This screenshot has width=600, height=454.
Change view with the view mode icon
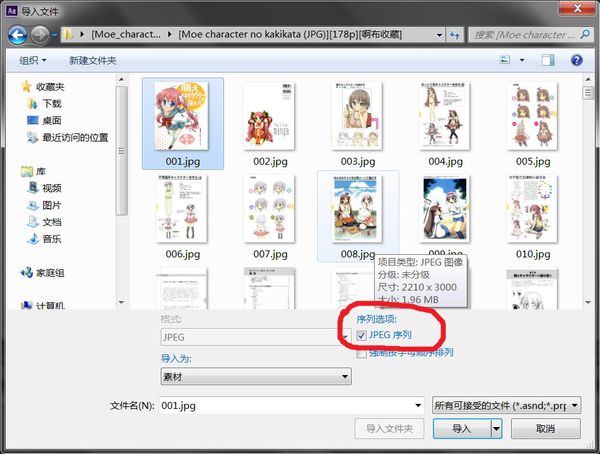click(505, 60)
